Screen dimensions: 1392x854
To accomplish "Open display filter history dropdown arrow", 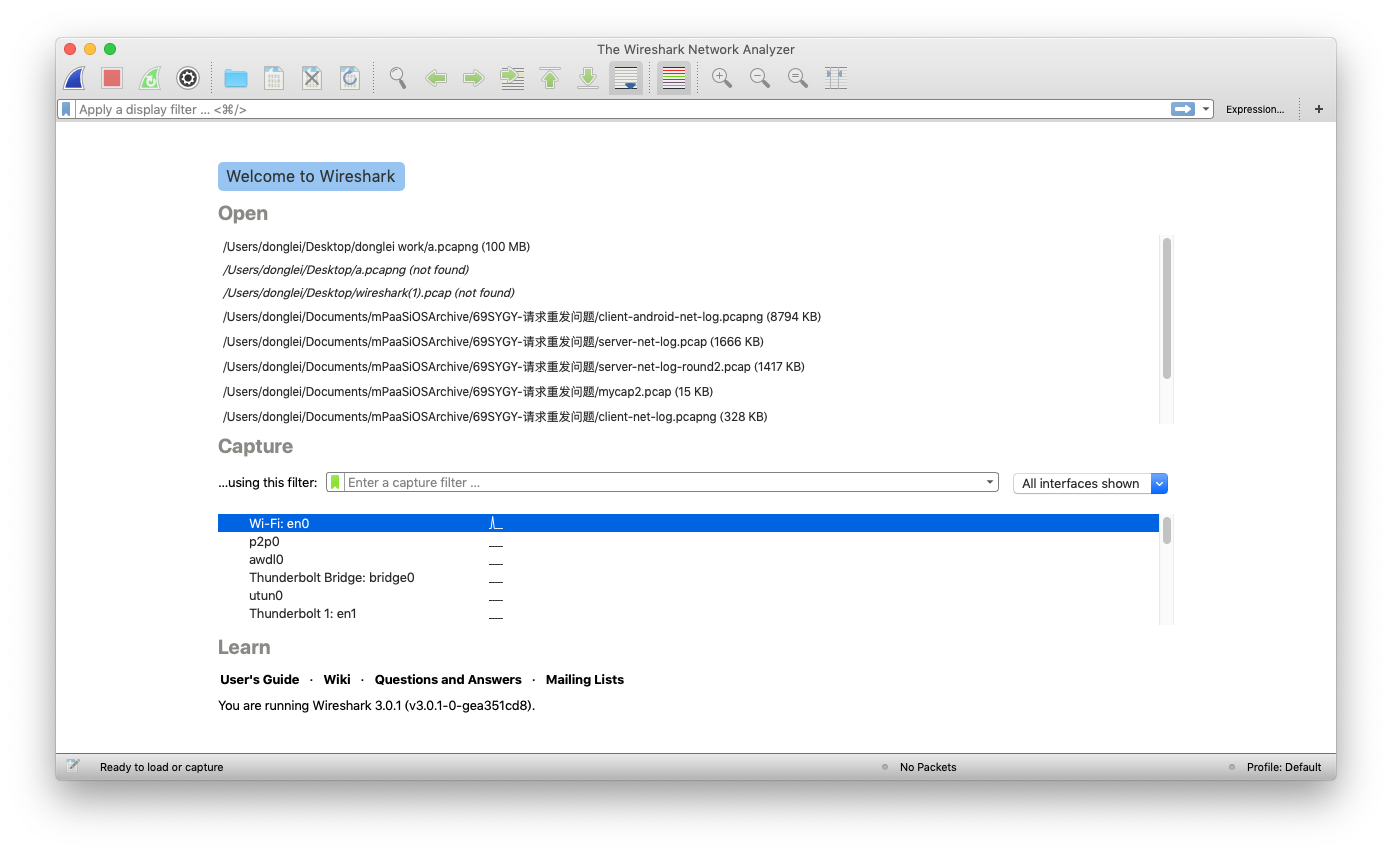I will [1206, 109].
